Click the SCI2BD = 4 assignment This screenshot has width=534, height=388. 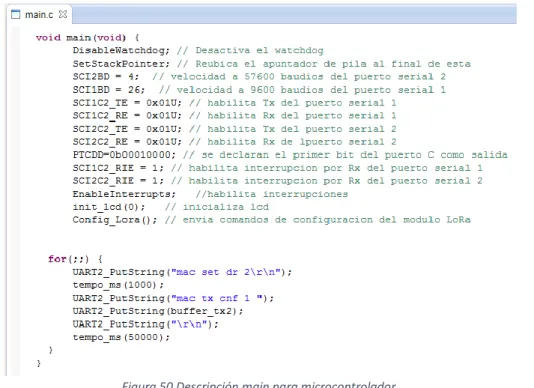coord(106,77)
